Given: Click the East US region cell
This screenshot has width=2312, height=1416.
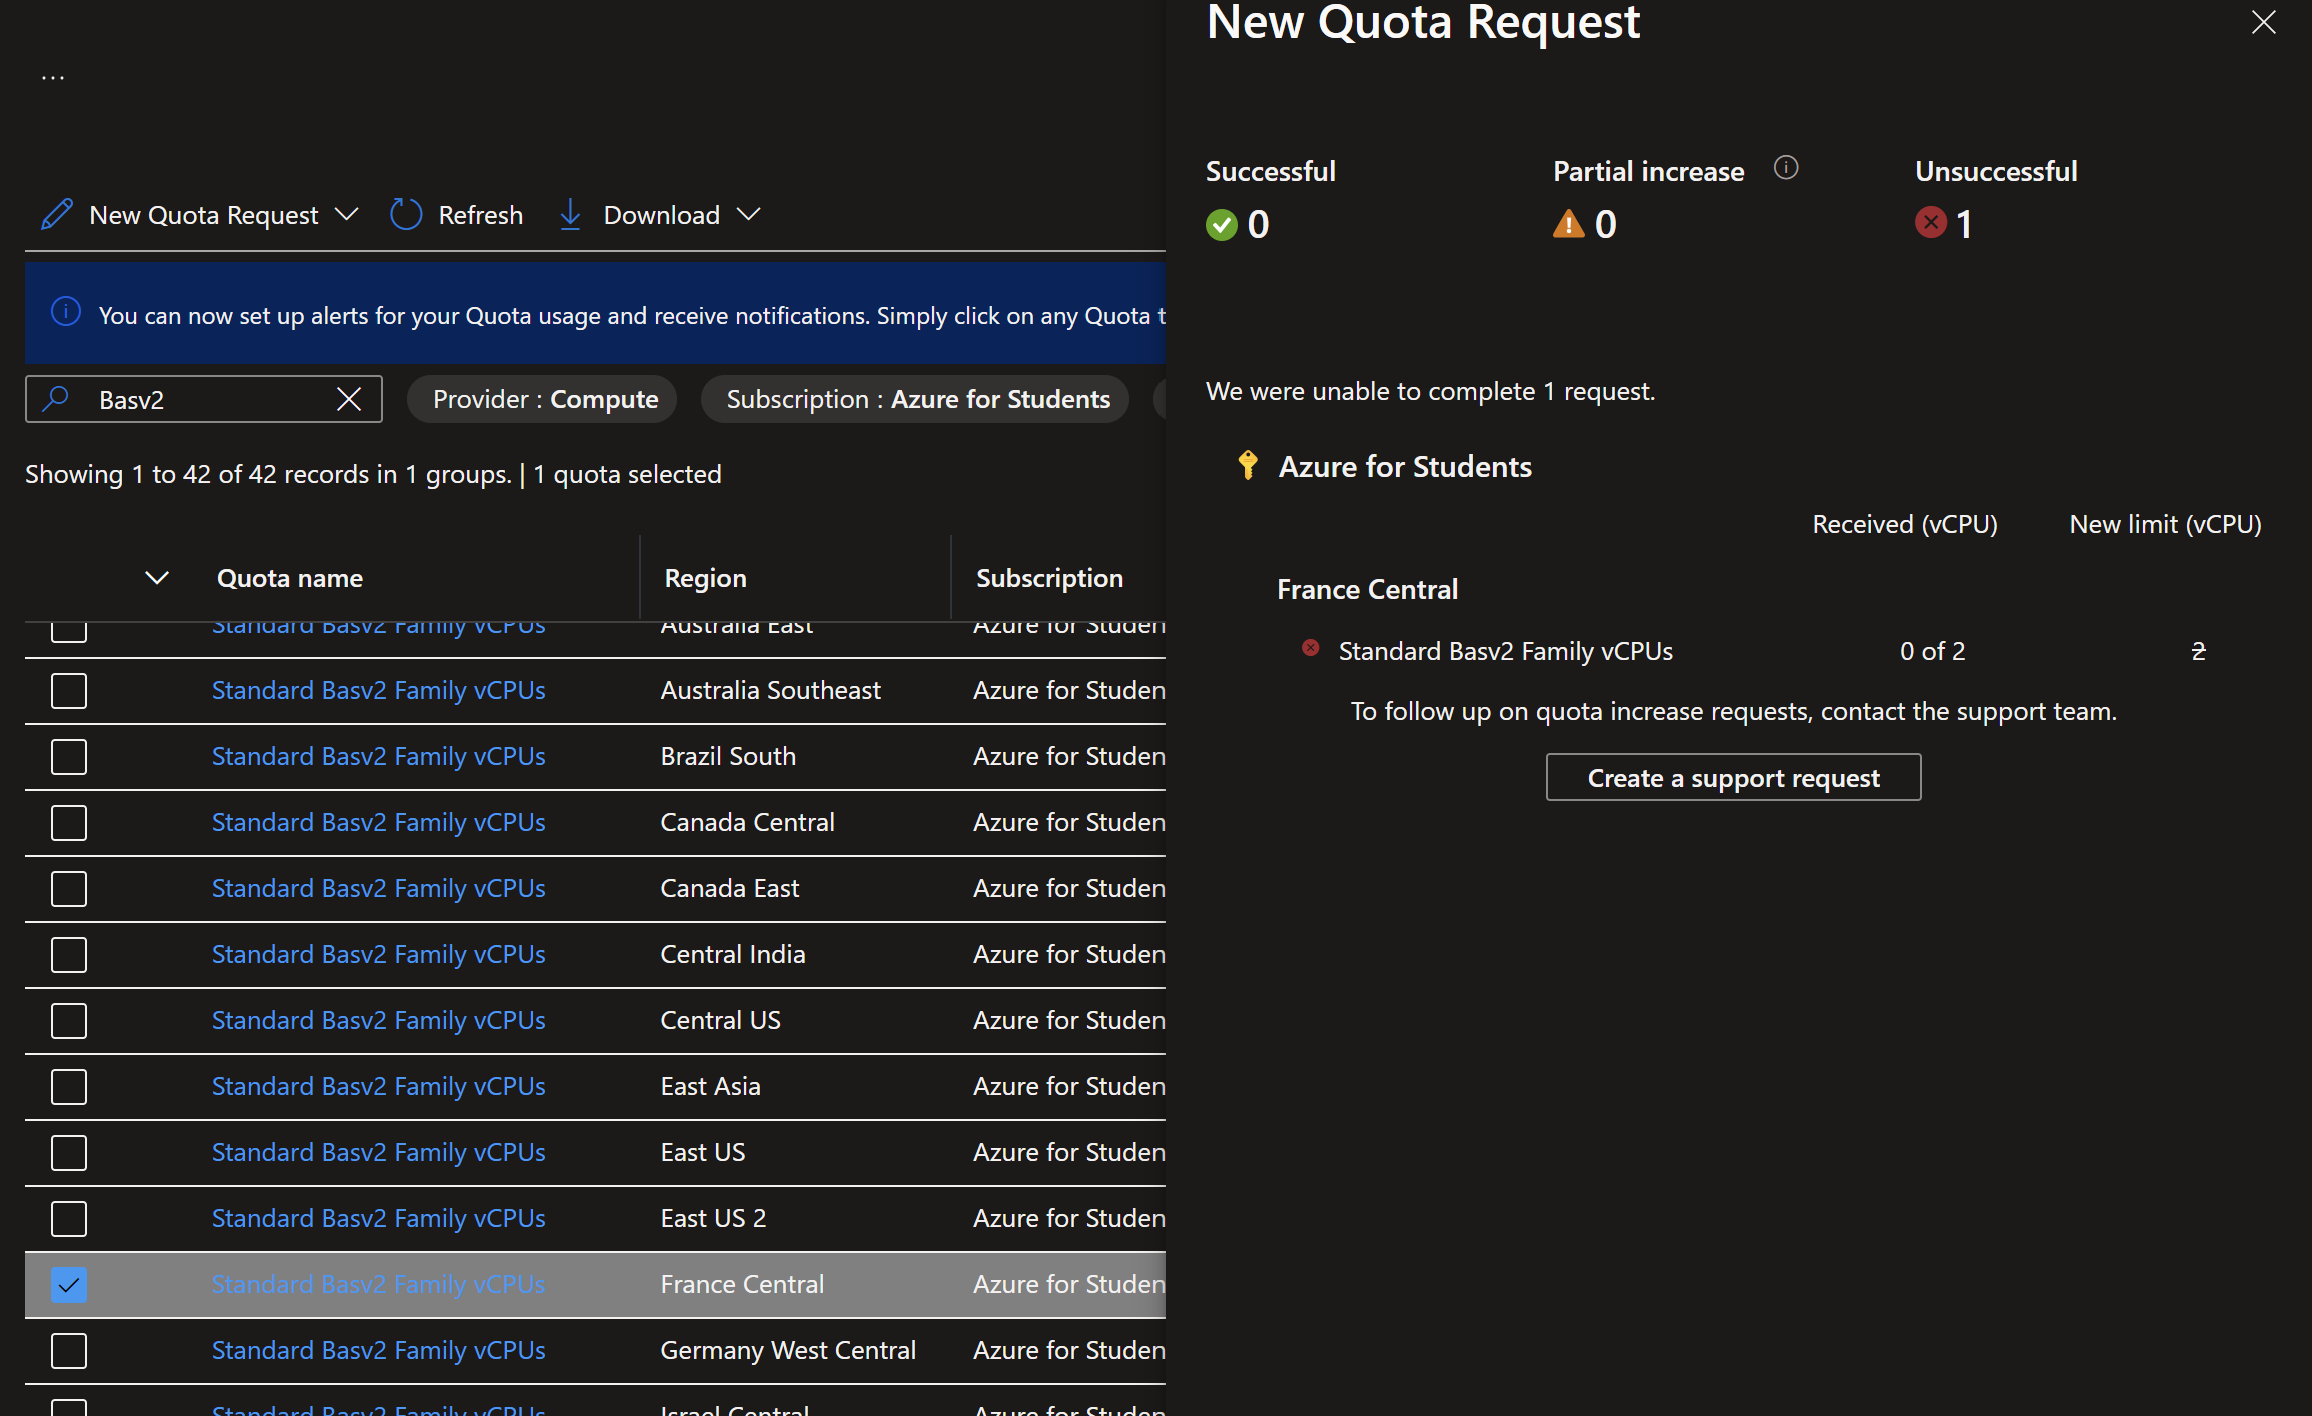Looking at the screenshot, I should point(703,1153).
